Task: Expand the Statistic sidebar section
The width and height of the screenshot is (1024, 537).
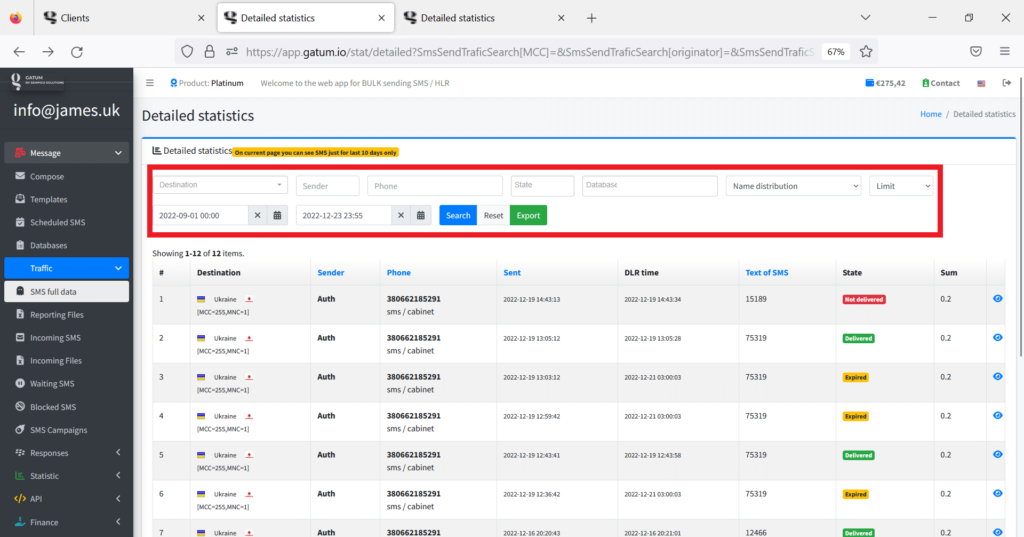Action: pos(67,476)
